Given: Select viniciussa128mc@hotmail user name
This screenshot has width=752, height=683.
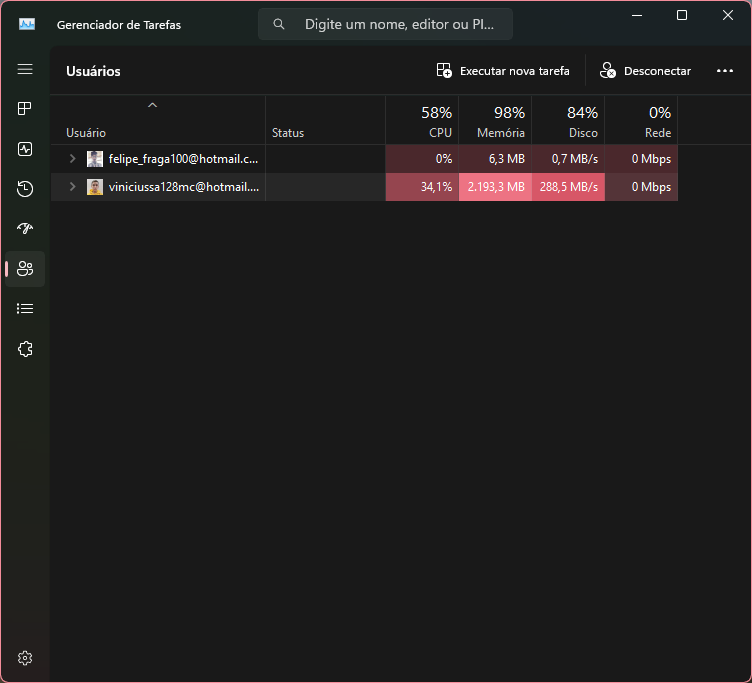Looking at the screenshot, I should point(184,187).
